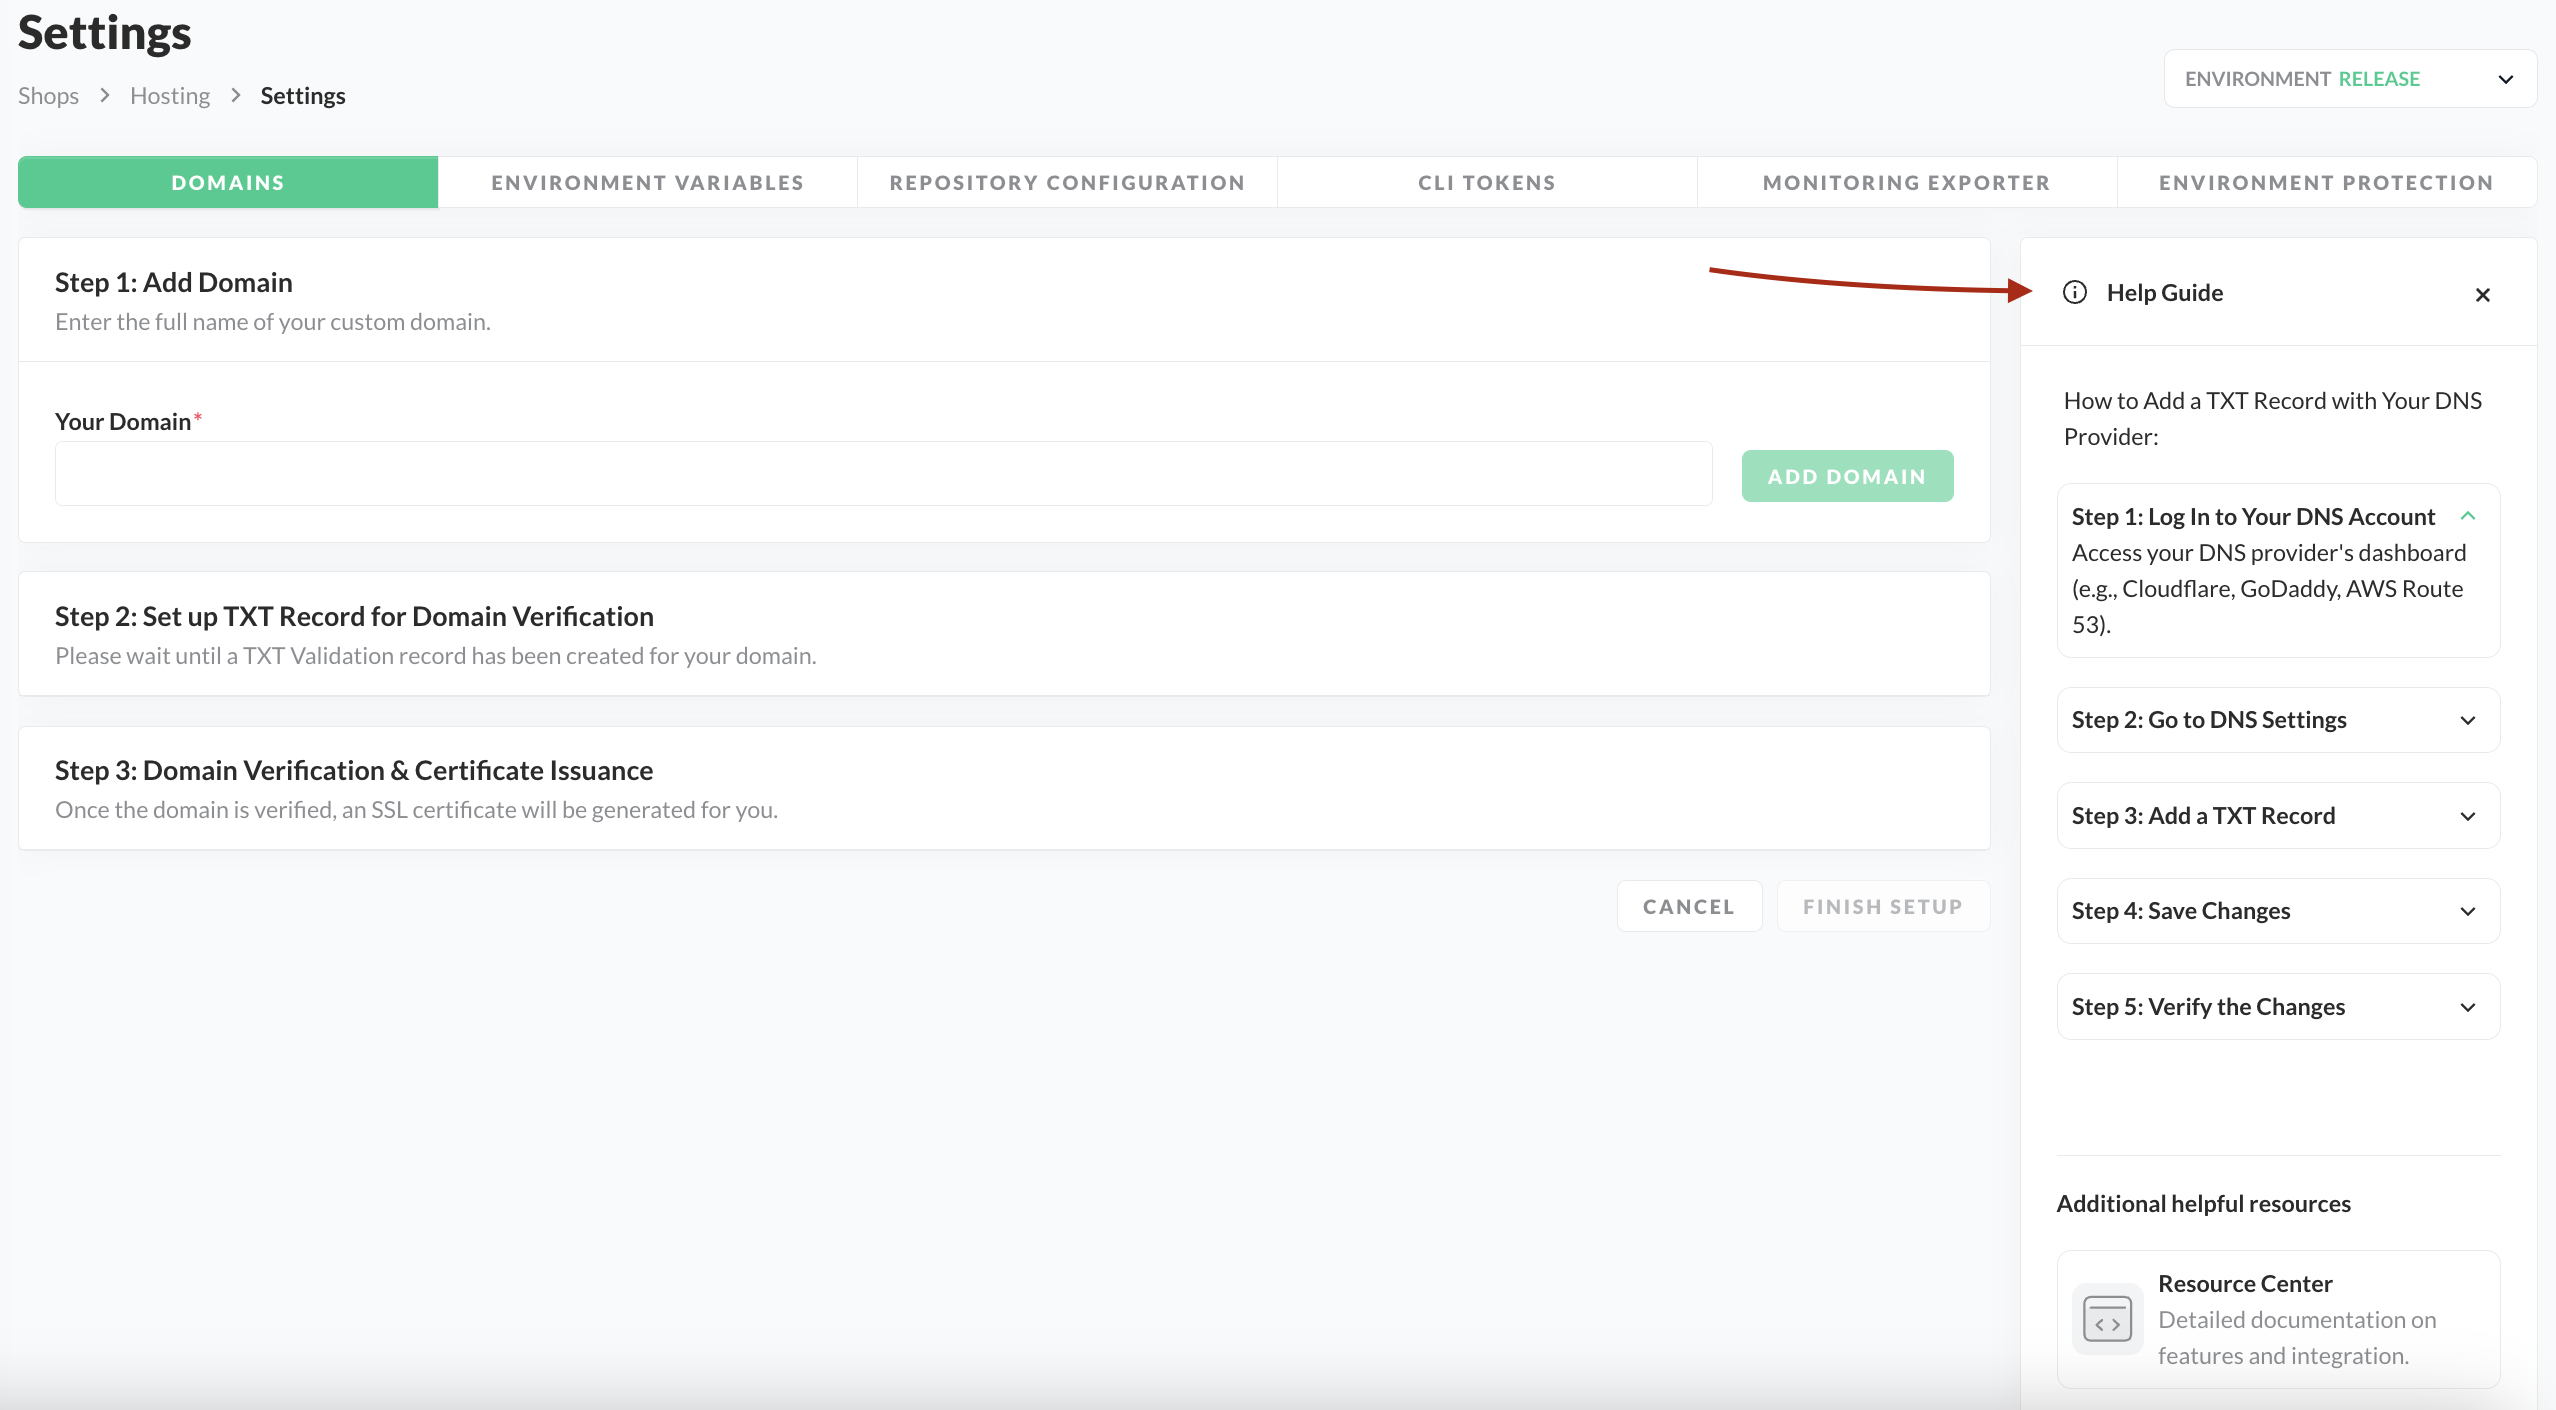Click the Finish Setup button

click(x=1882, y=907)
